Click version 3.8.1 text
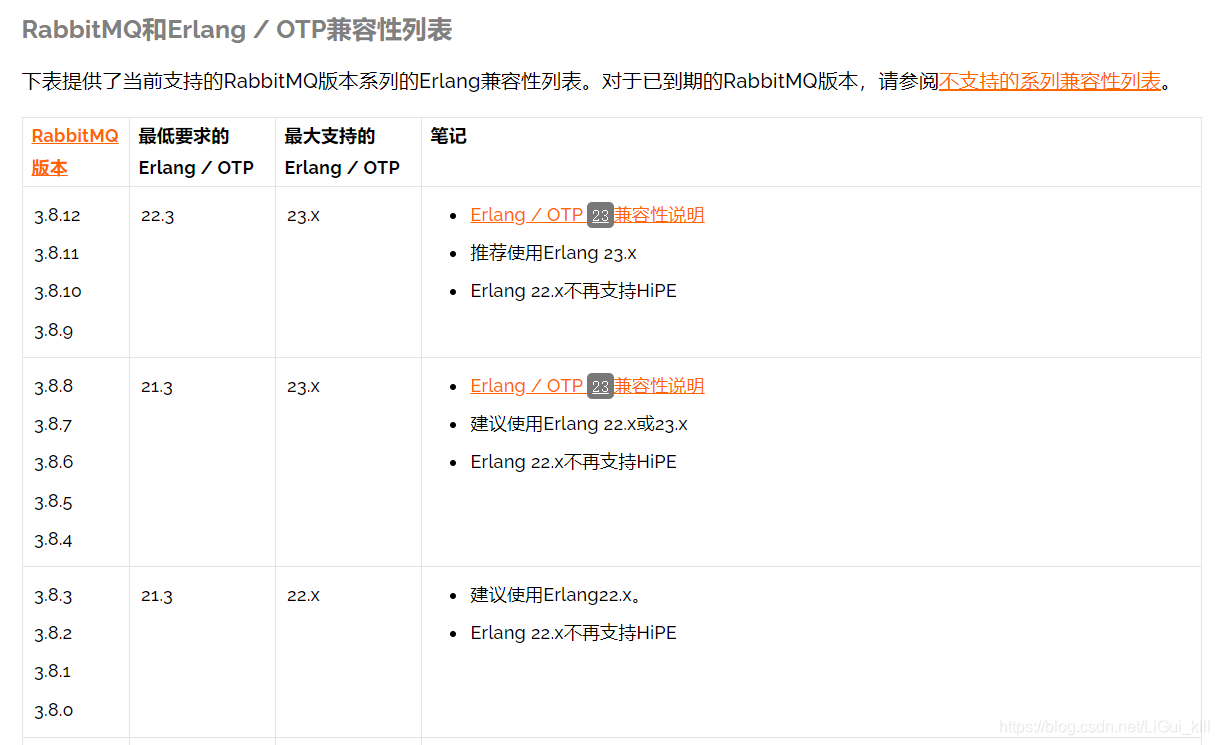 [x=52, y=671]
